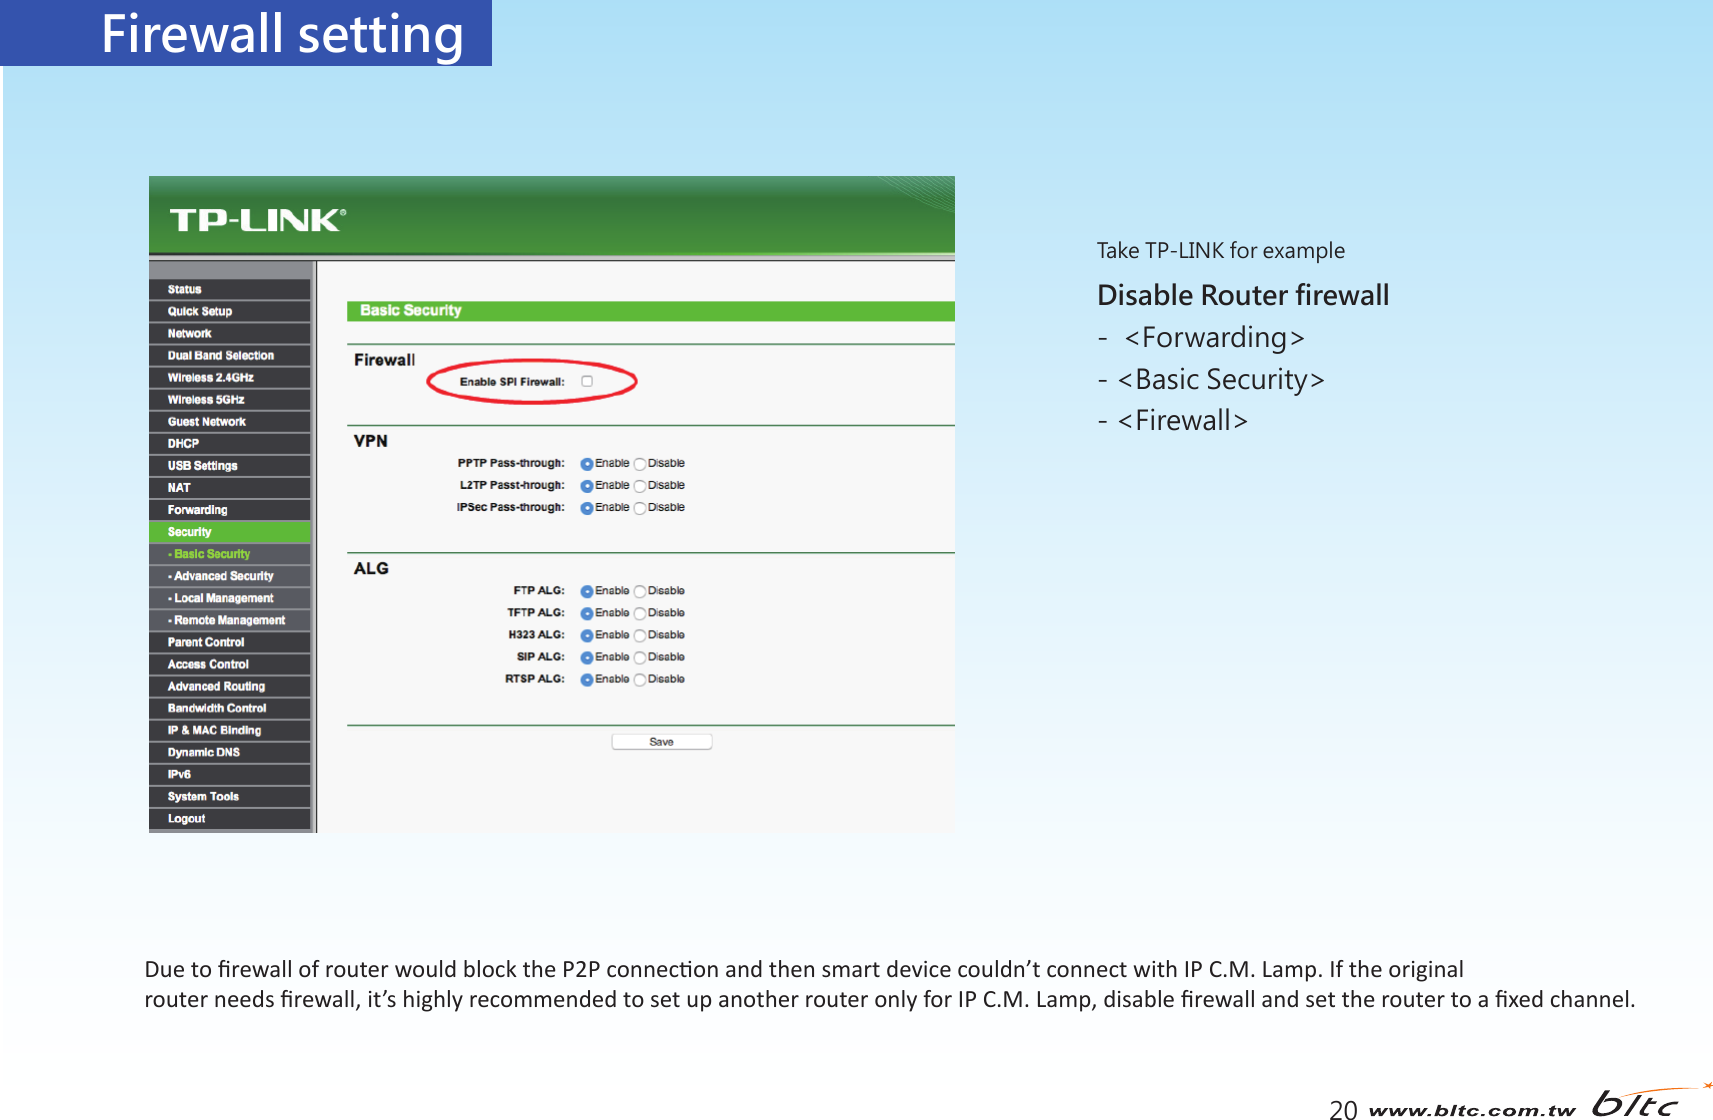Screen dimensions: 1713x1120
Task: Click the 'Disable Router firewall' heading
Action: (1243, 295)
